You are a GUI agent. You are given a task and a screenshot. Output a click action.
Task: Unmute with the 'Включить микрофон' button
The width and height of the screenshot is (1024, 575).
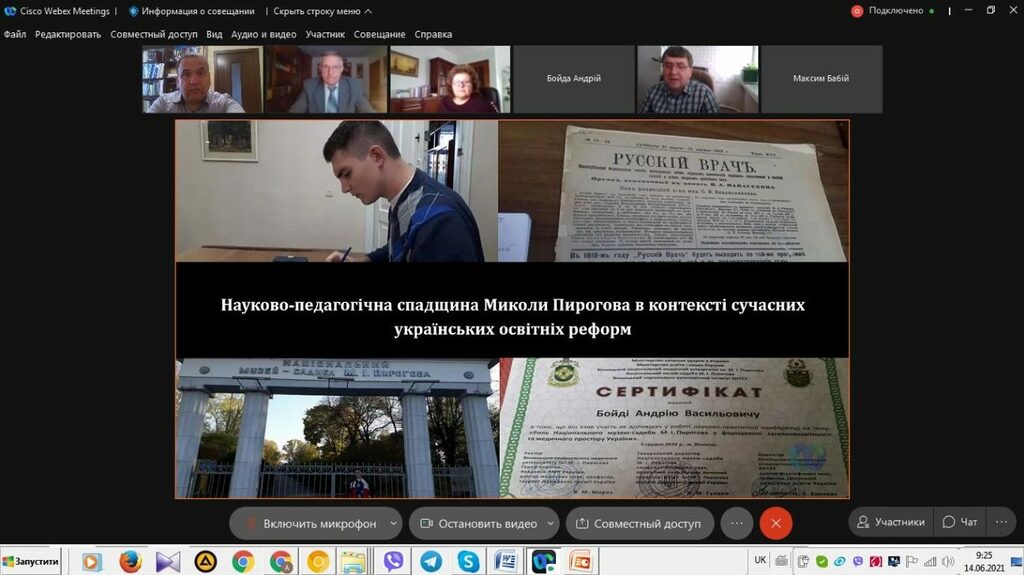[x=310, y=523]
